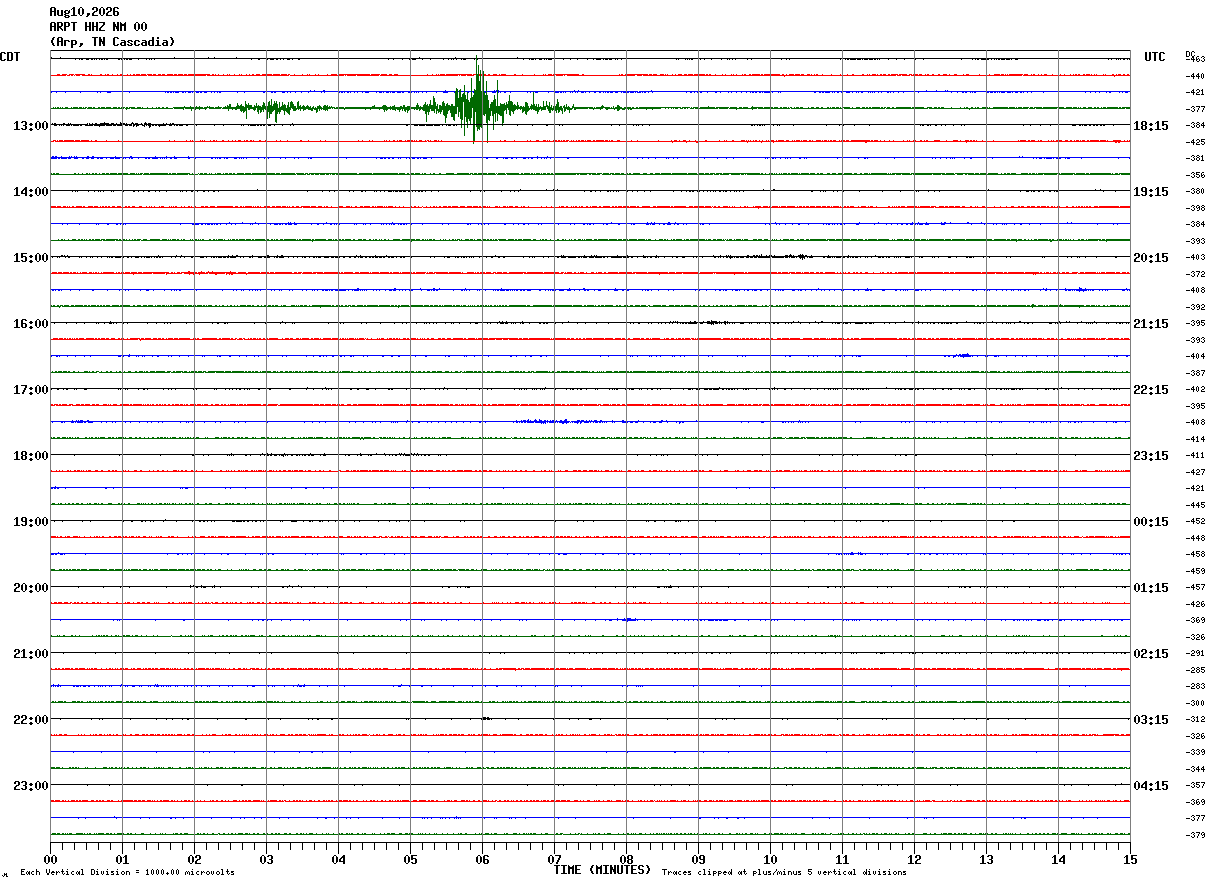Select the 15 minute tick label
This screenshot has width=1210, height=886.
coord(1129,859)
